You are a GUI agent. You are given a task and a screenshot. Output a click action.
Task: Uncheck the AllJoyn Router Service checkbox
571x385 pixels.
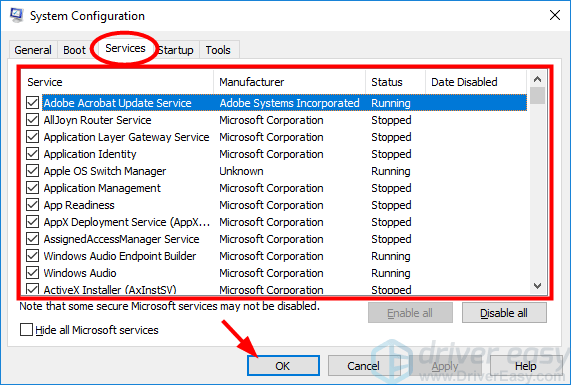click(32, 119)
